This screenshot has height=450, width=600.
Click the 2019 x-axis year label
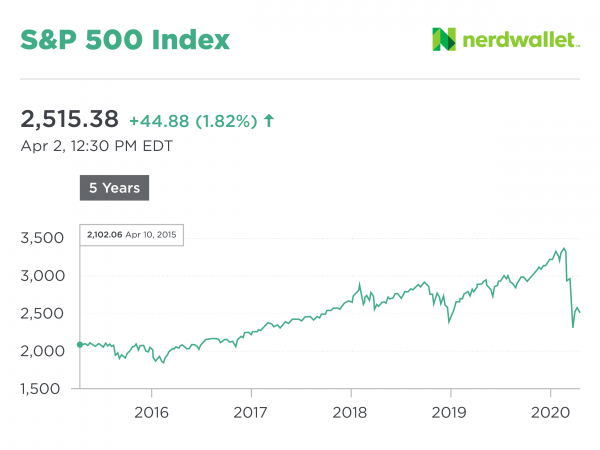pos(450,410)
